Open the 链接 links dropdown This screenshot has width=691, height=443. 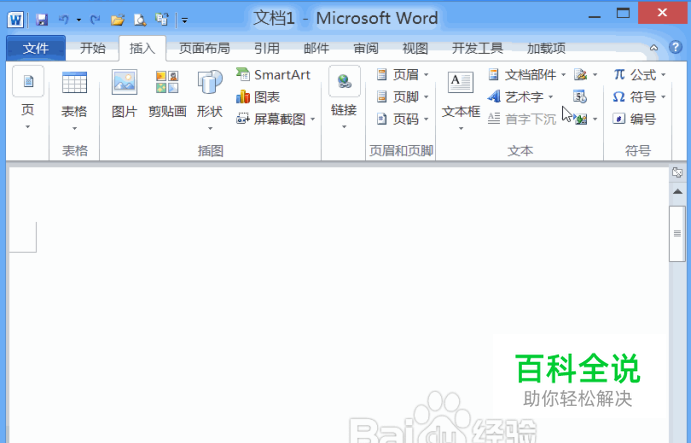coord(344,98)
